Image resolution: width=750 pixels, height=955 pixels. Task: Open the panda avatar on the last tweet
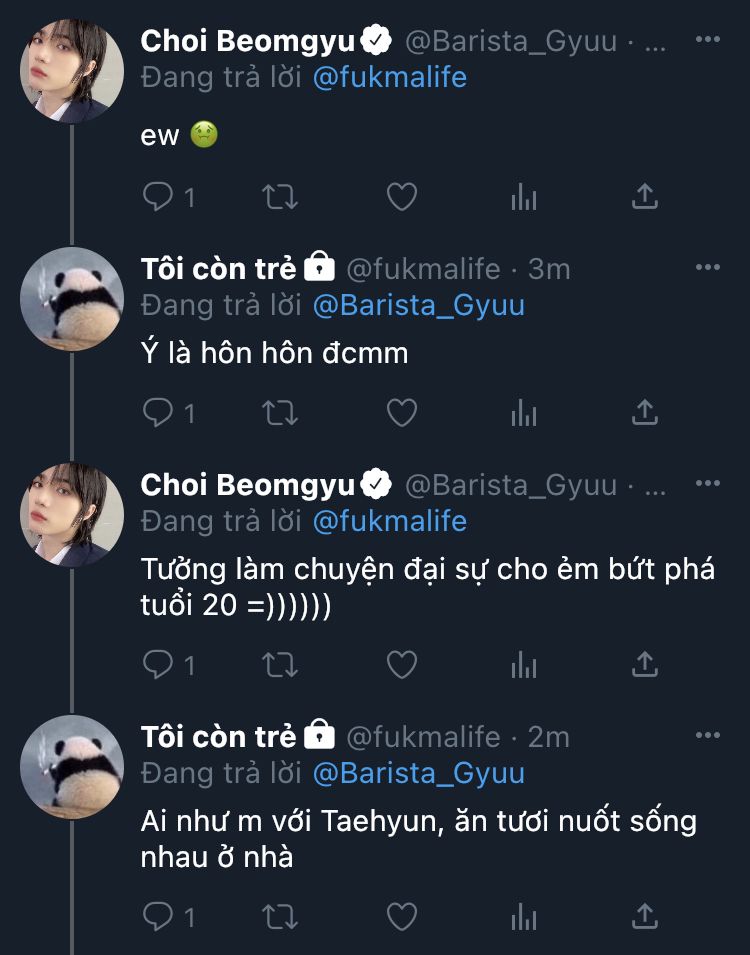tap(72, 766)
